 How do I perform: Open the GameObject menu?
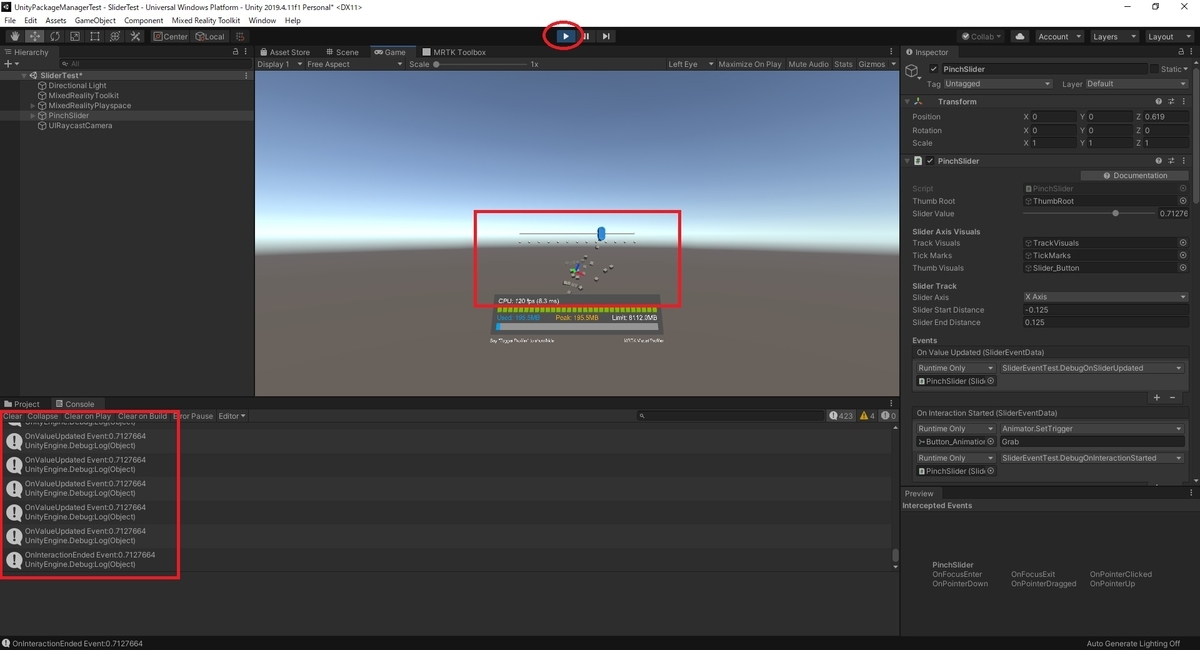tap(95, 20)
